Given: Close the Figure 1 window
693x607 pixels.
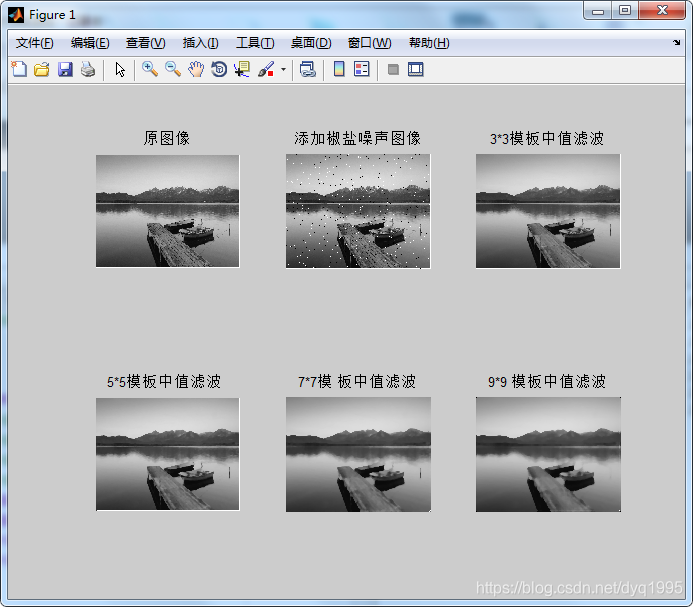Looking at the screenshot, I should pyautogui.click(x=662, y=11).
